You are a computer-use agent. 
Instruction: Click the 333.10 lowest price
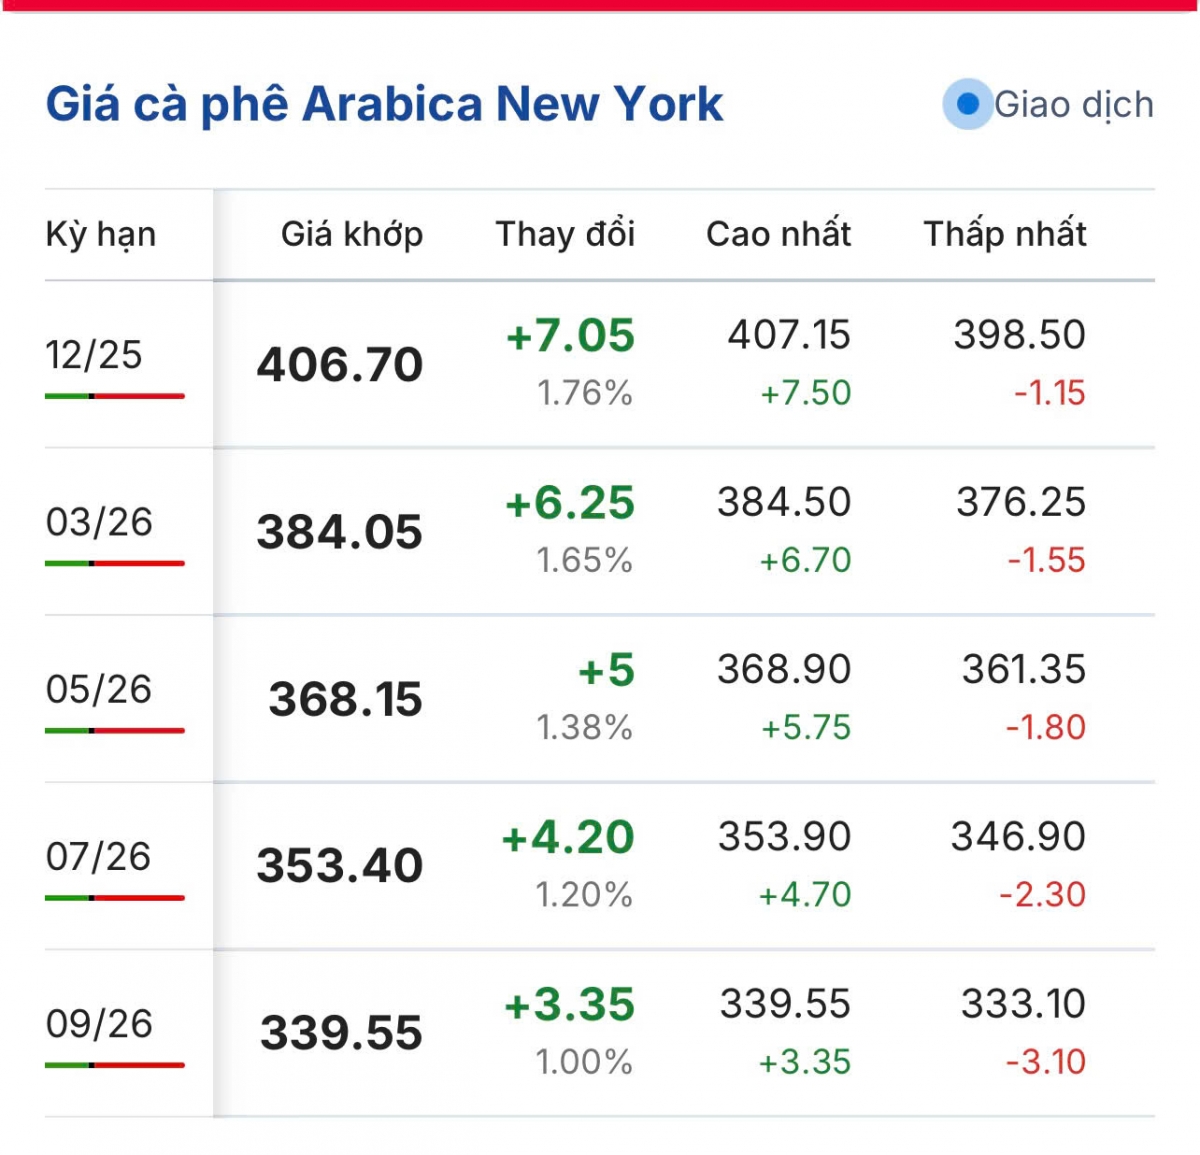click(1023, 1004)
